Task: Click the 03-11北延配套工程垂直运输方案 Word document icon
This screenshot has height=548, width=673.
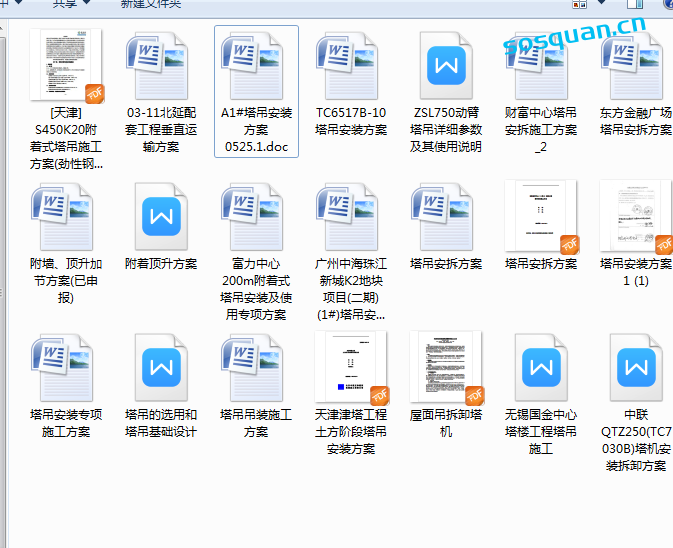Action: point(160,66)
